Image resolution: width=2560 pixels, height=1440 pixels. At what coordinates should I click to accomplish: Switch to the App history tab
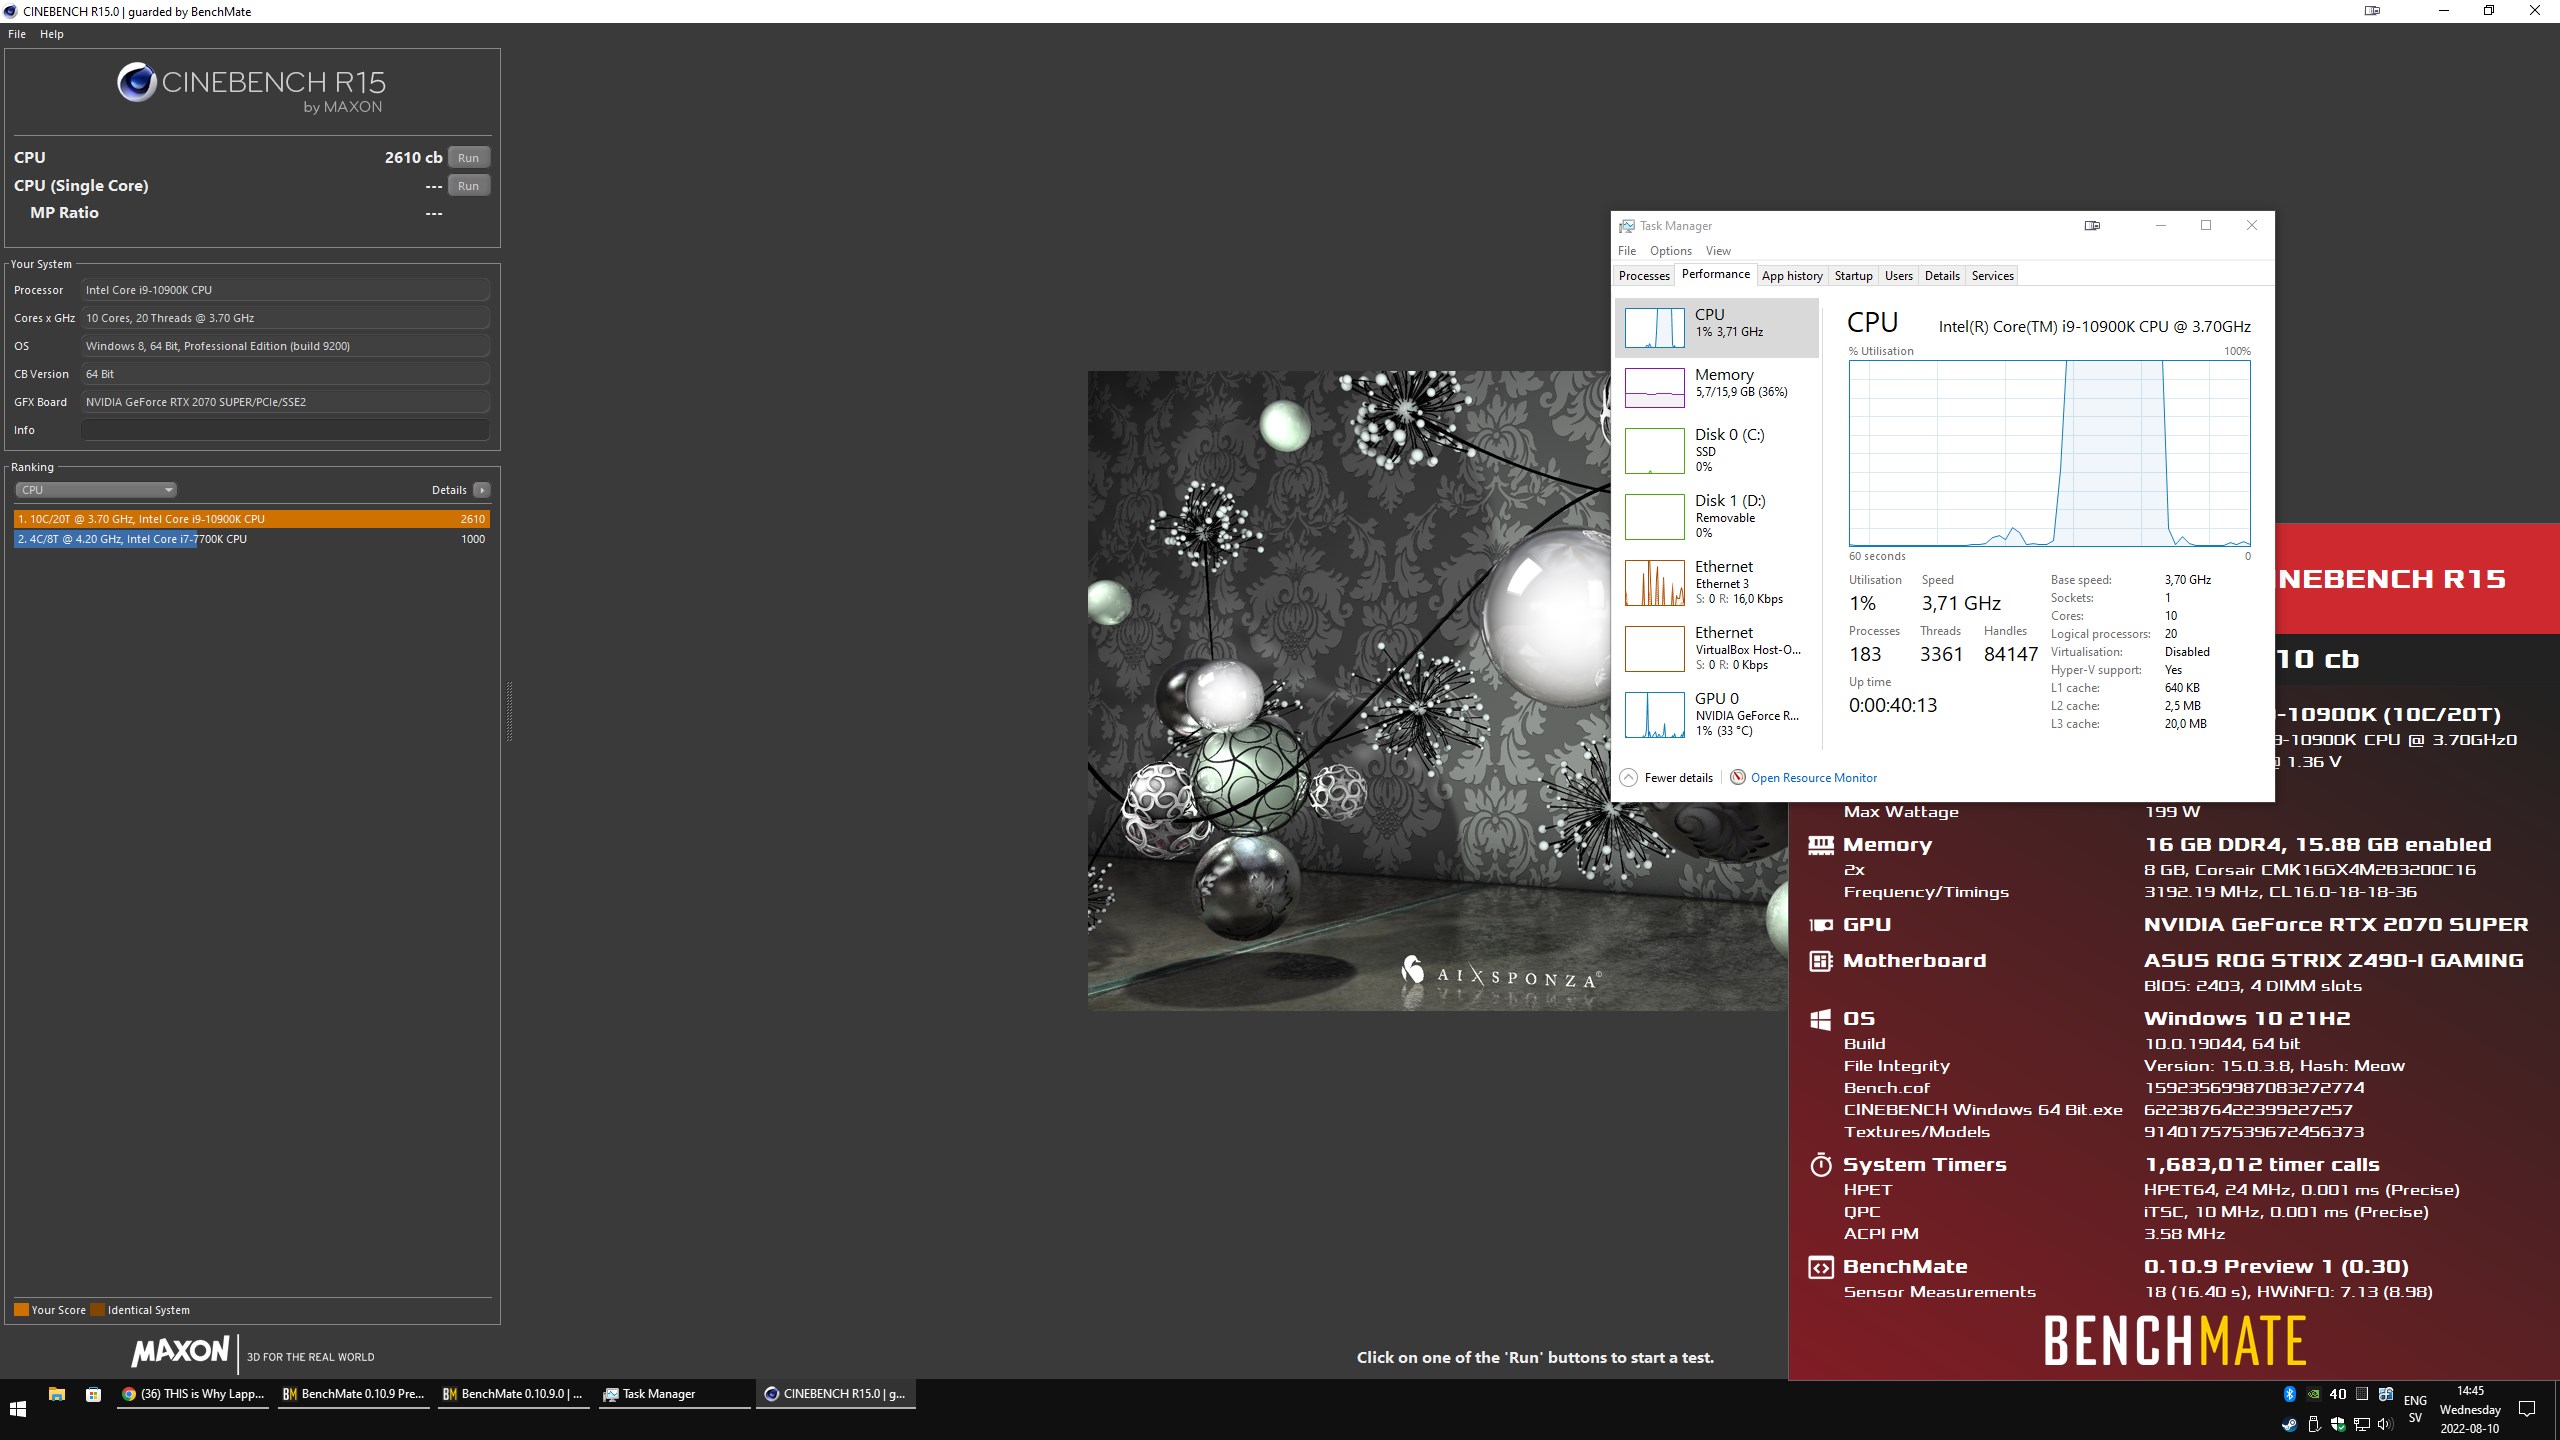coord(1792,276)
